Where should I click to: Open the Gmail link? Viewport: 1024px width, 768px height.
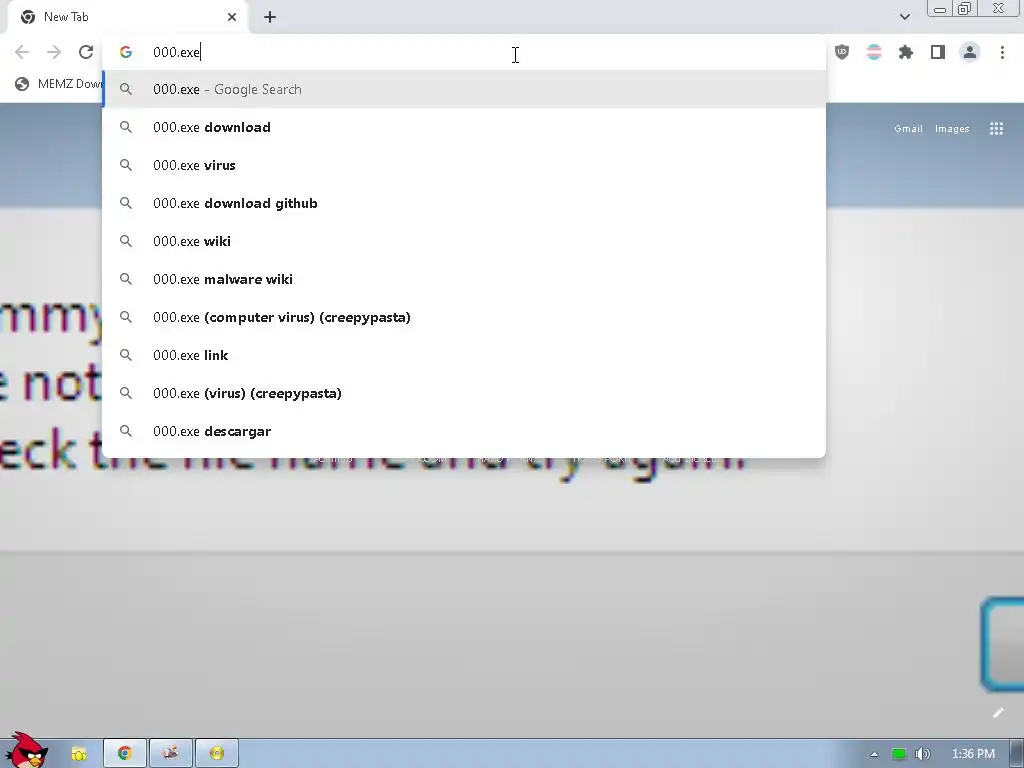pos(908,129)
